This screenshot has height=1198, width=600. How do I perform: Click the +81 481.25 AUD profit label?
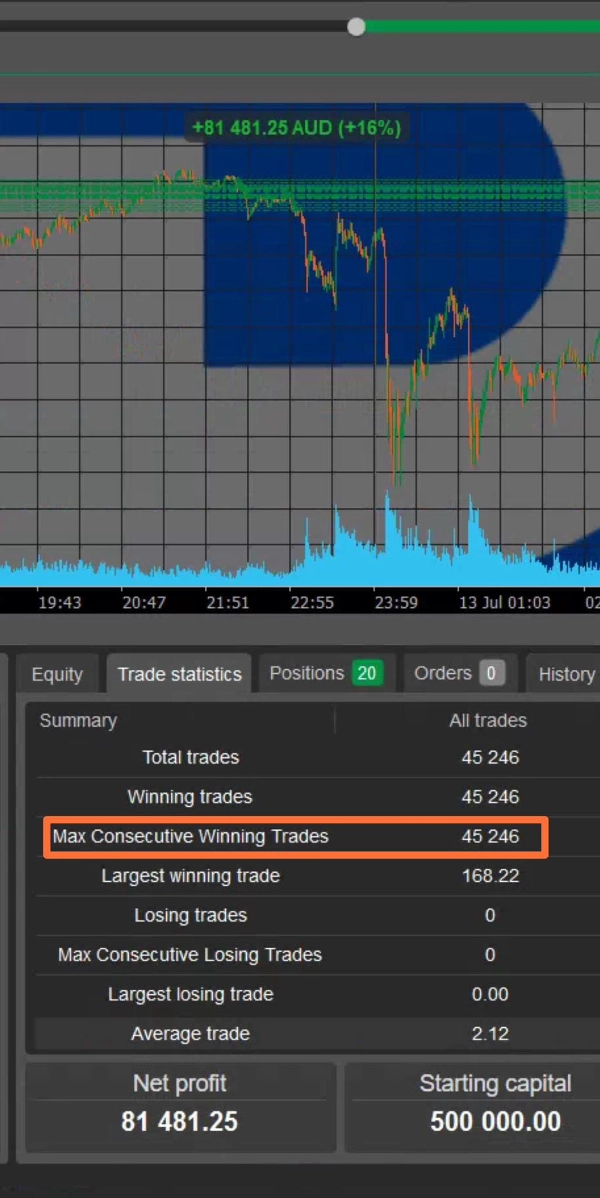pyautogui.click(x=296, y=128)
